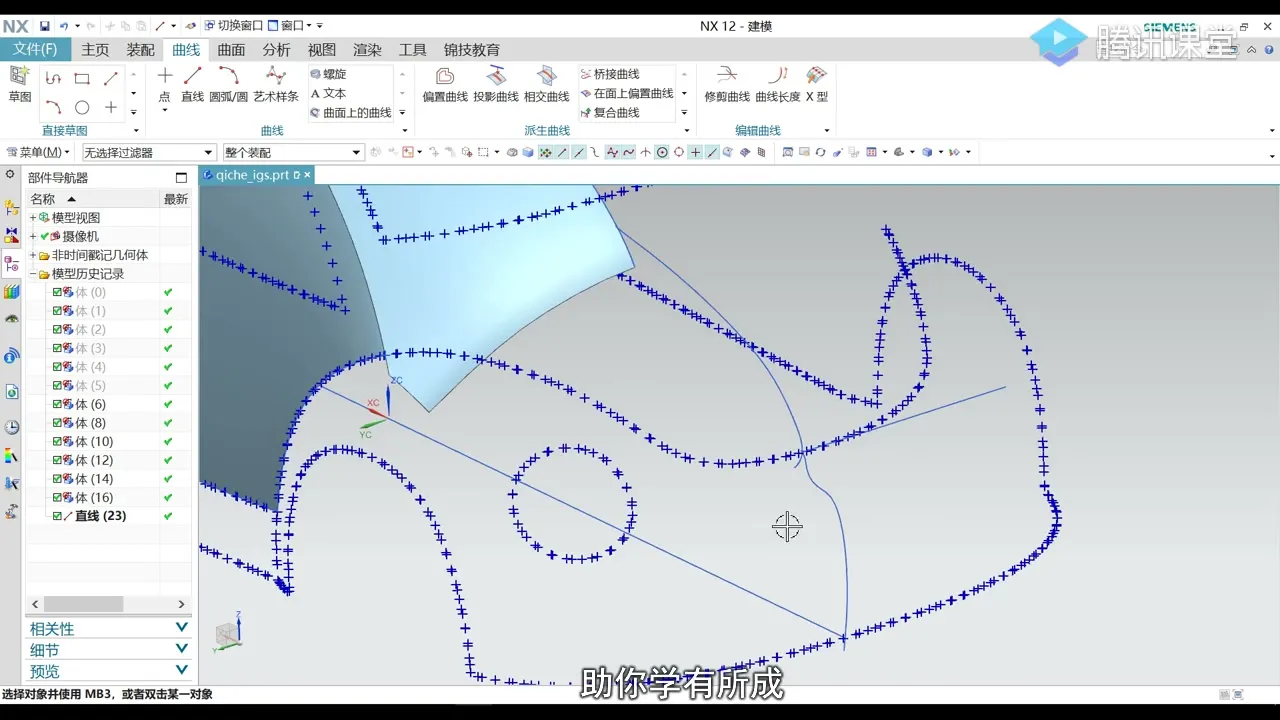Select the 圆弧/圆 (Arc/Circle) tool
This screenshot has width=1280, height=720.
pos(228,87)
